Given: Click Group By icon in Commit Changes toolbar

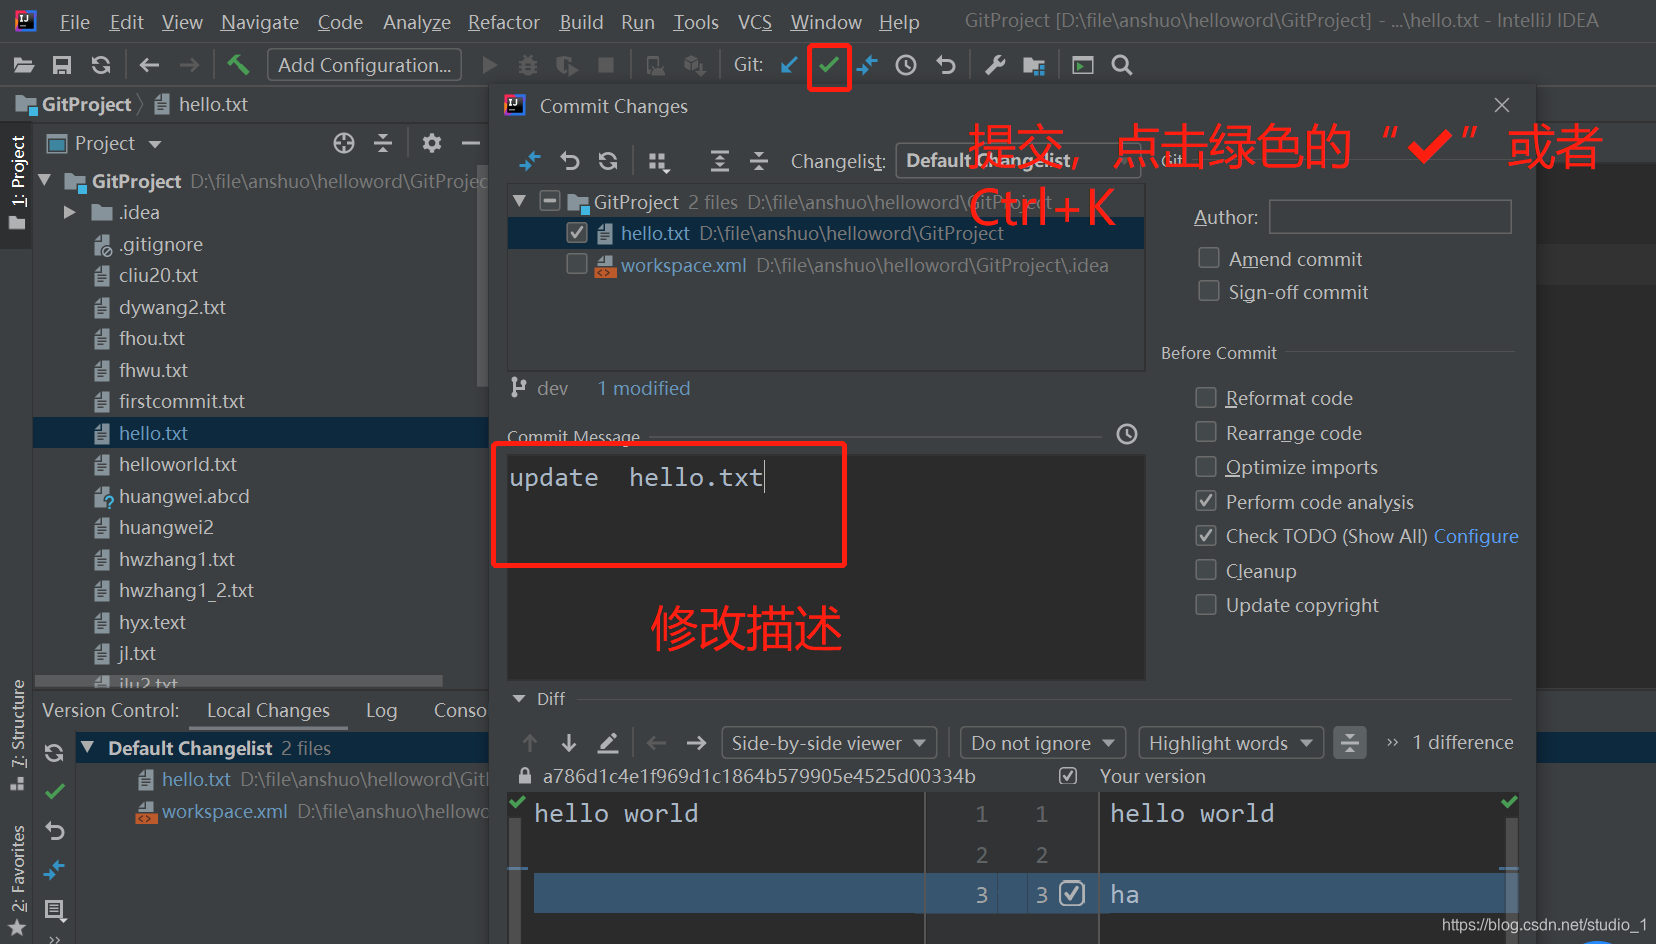Looking at the screenshot, I should coord(658,161).
